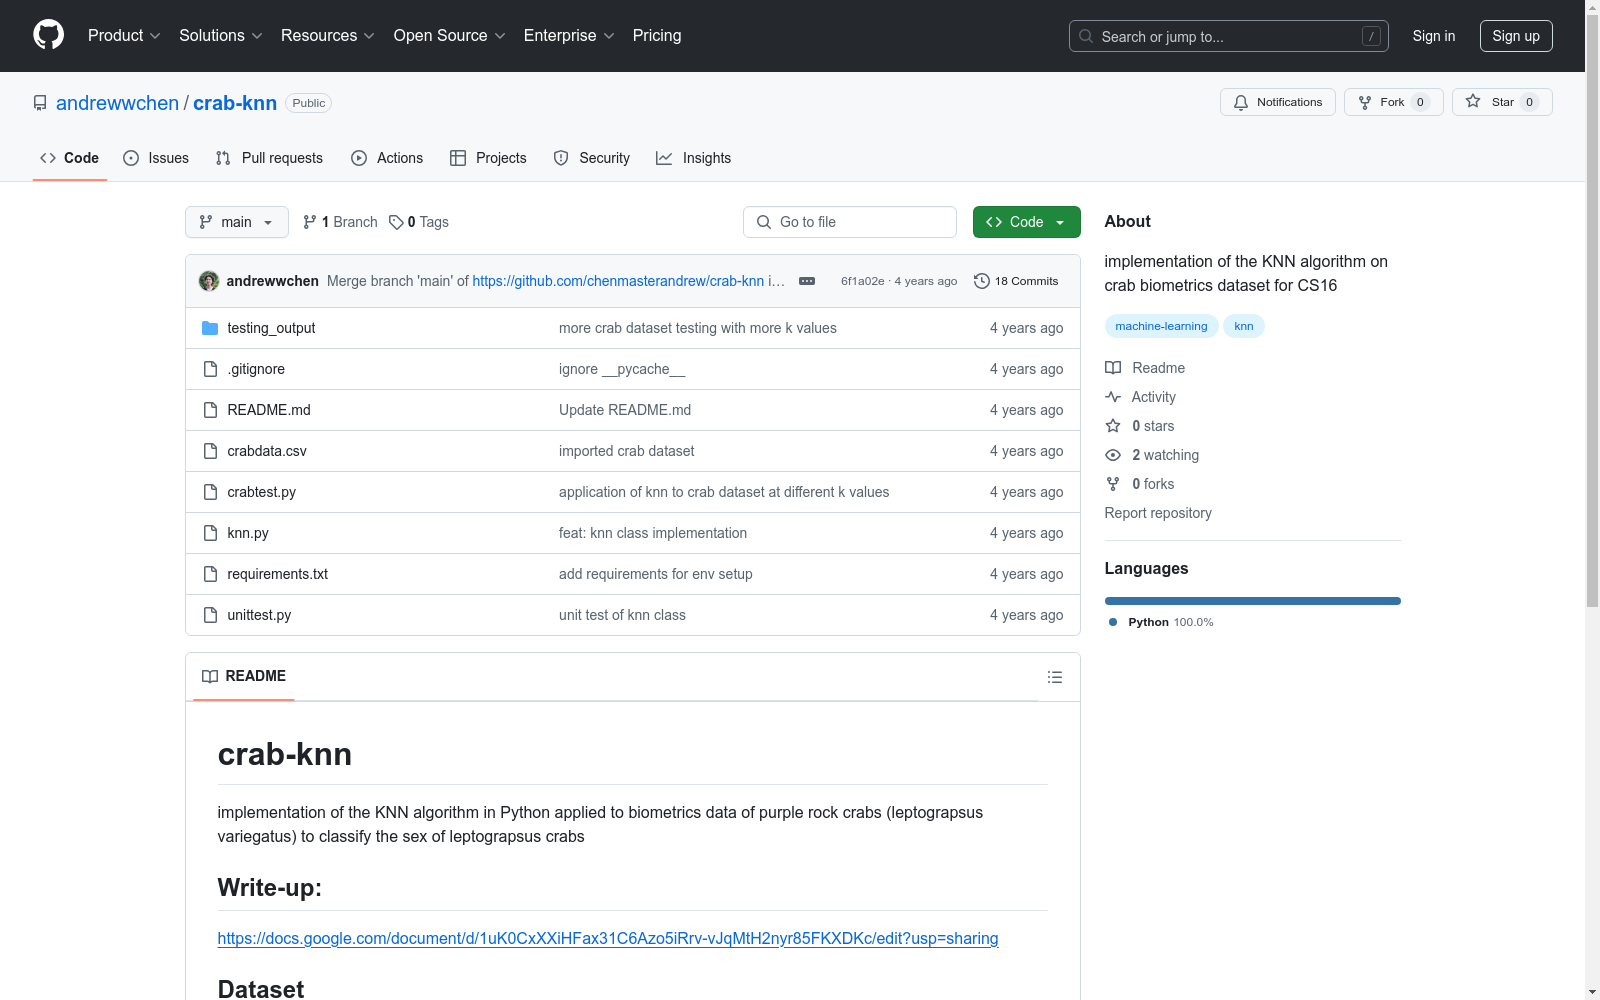Click the Sign in link
Image resolution: width=1600 pixels, height=1000 pixels.
[1434, 36]
